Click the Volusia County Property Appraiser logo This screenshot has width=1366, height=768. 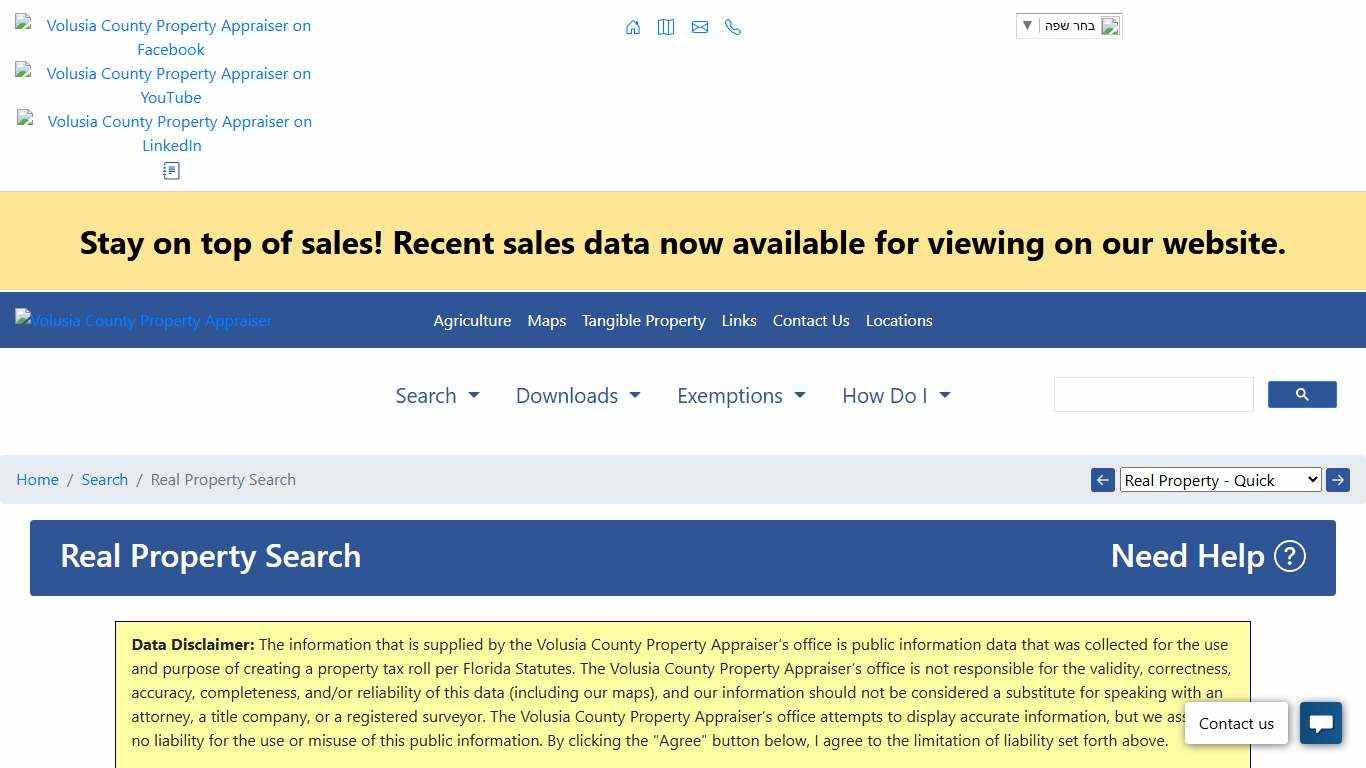tap(143, 320)
